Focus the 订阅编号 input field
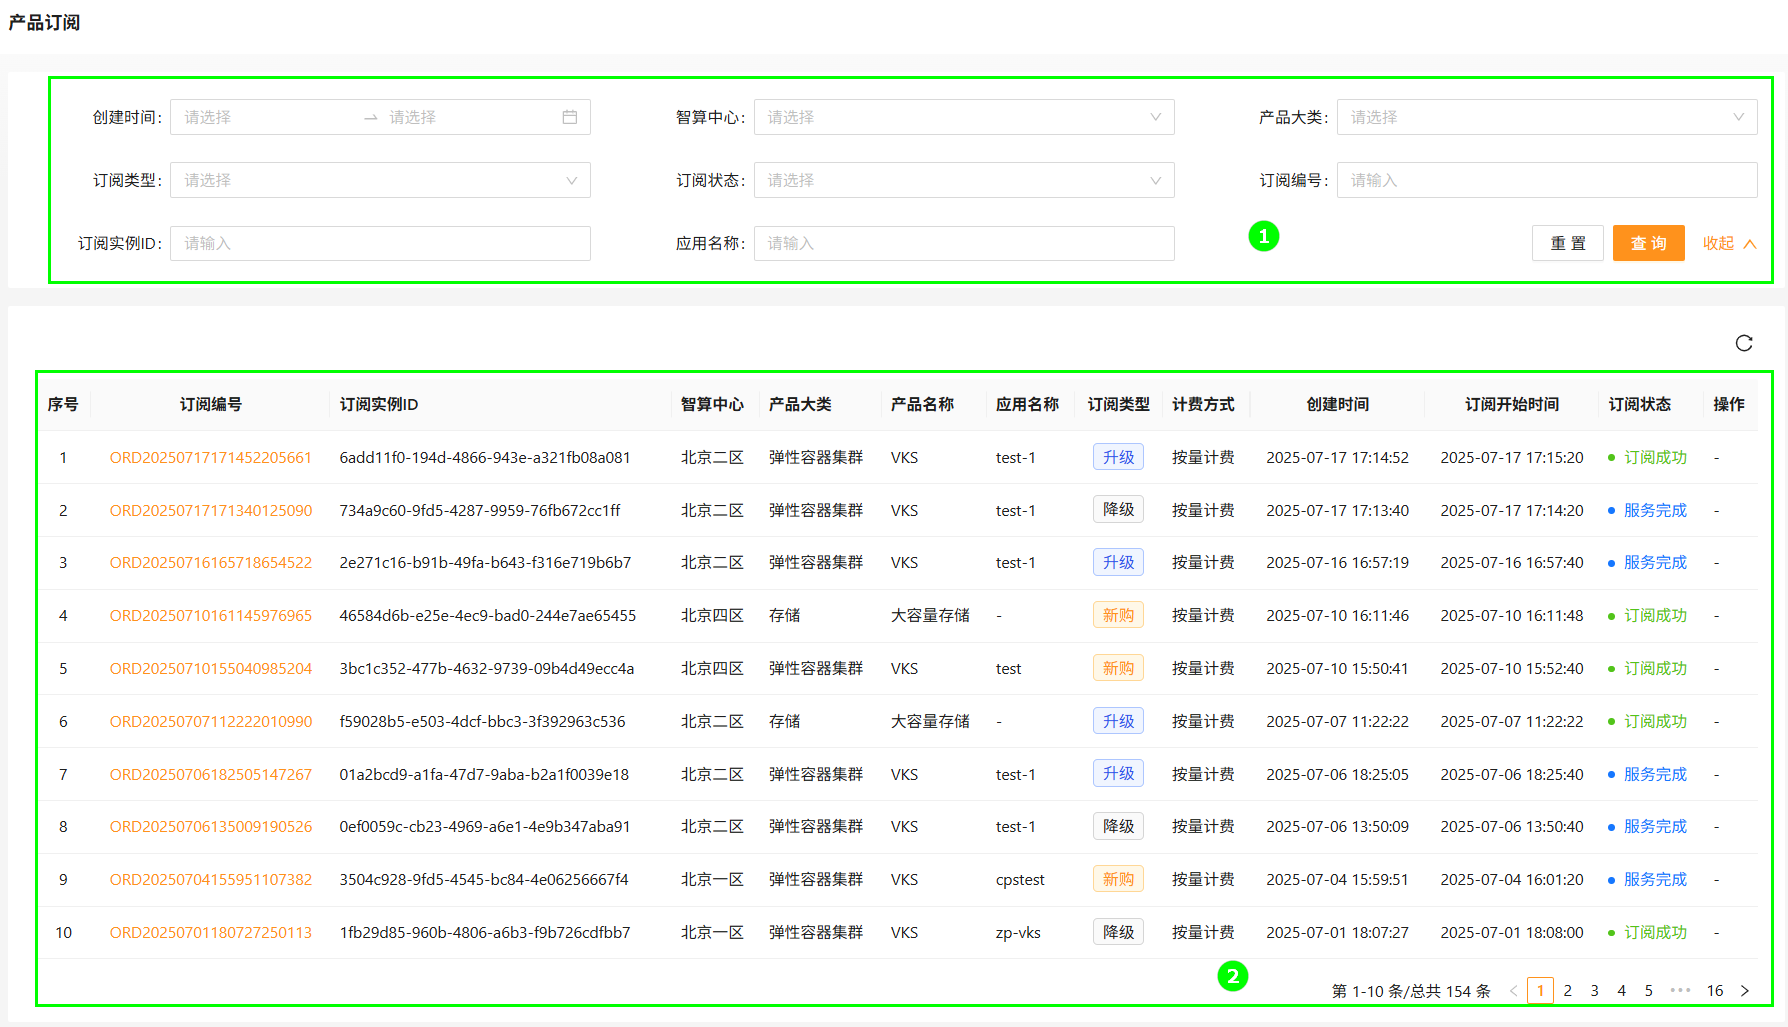 point(1547,180)
